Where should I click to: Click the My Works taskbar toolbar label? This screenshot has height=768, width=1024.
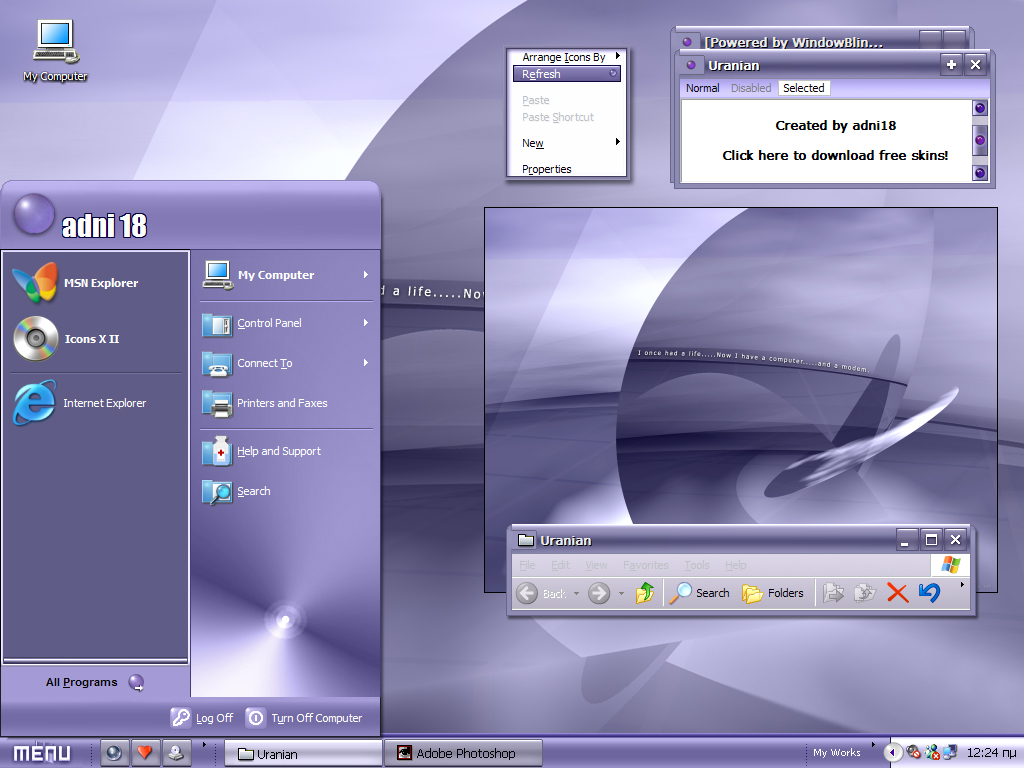pyautogui.click(x=837, y=753)
